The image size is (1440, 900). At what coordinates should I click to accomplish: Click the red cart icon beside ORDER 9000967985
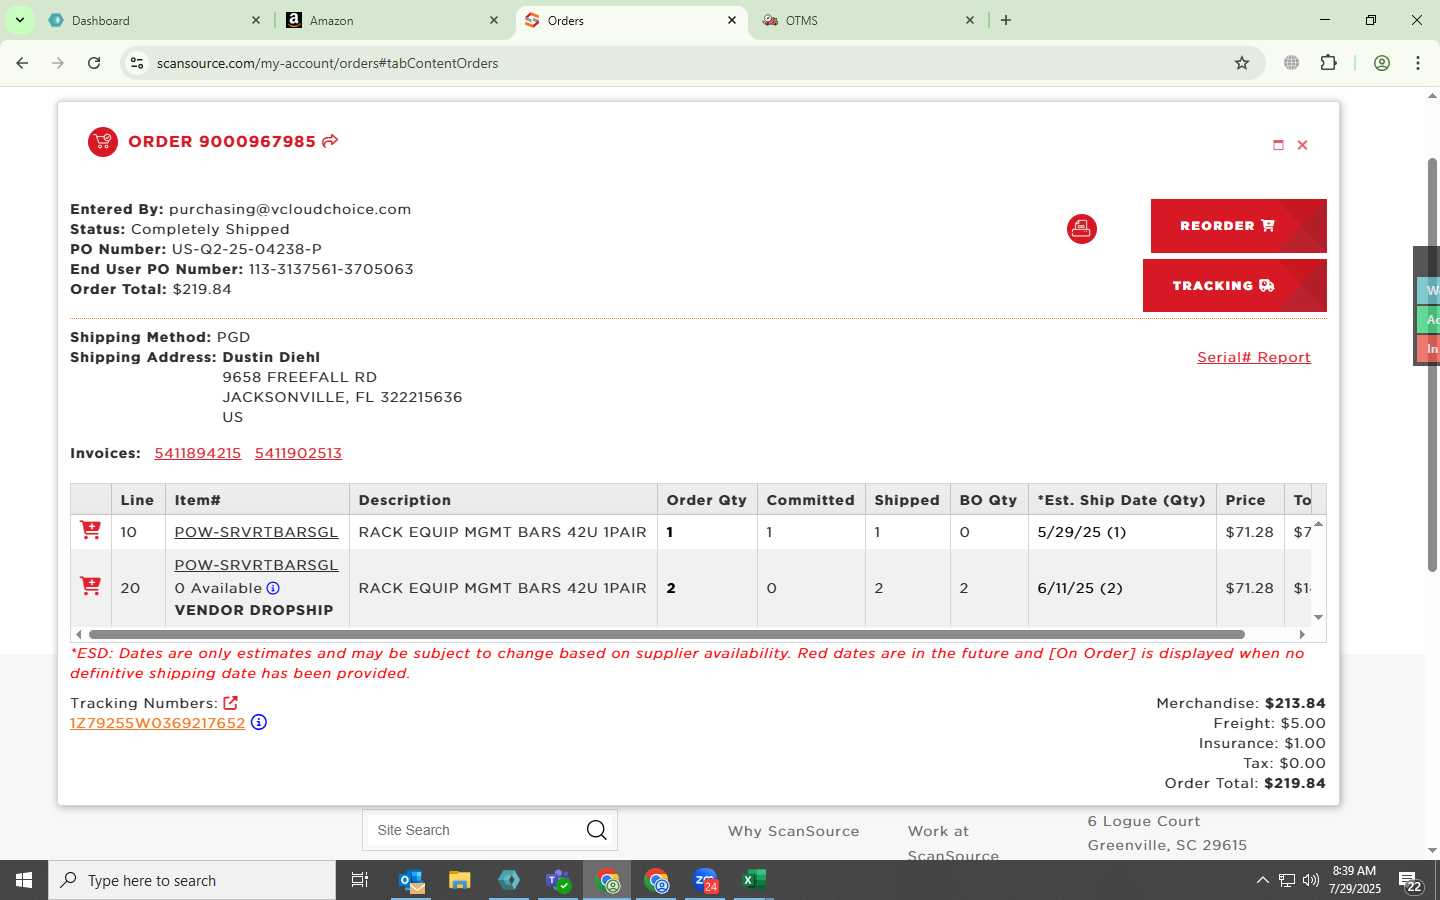coord(102,142)
